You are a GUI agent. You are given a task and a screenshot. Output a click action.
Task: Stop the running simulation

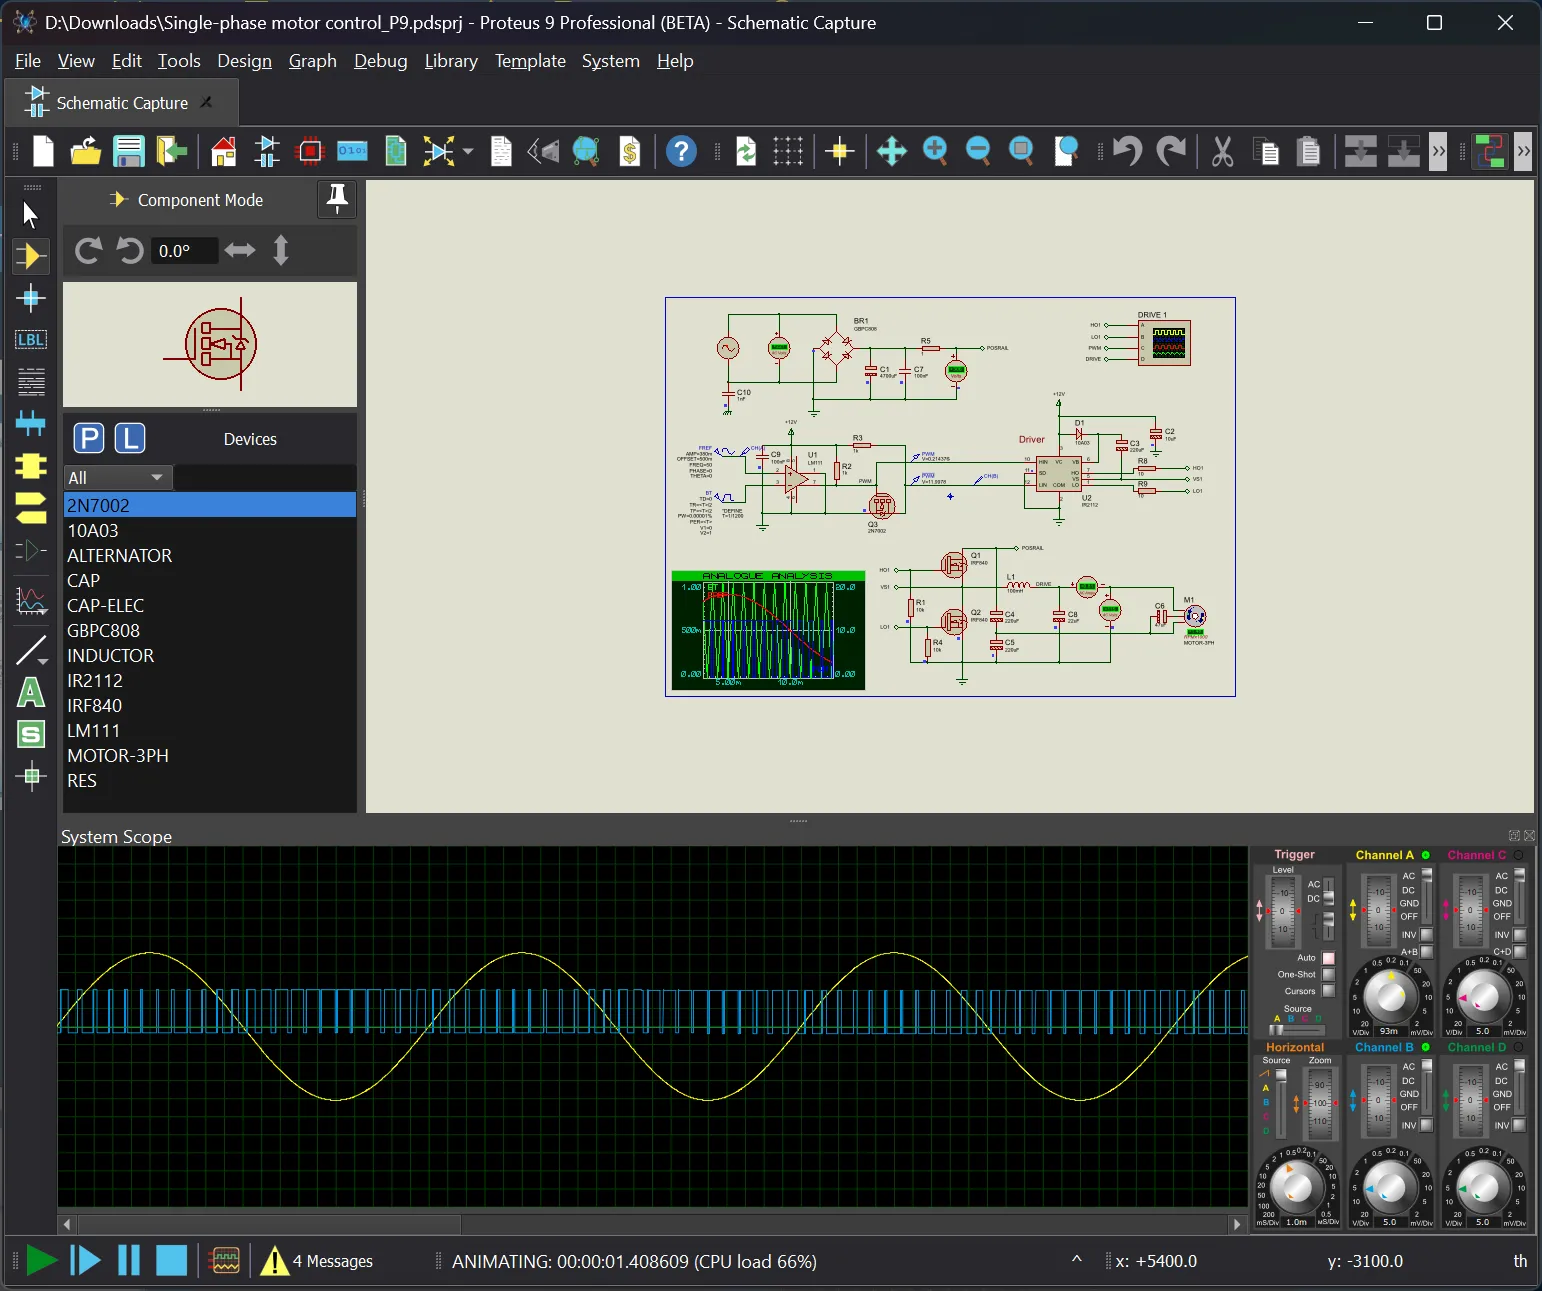click(171, 1261)
